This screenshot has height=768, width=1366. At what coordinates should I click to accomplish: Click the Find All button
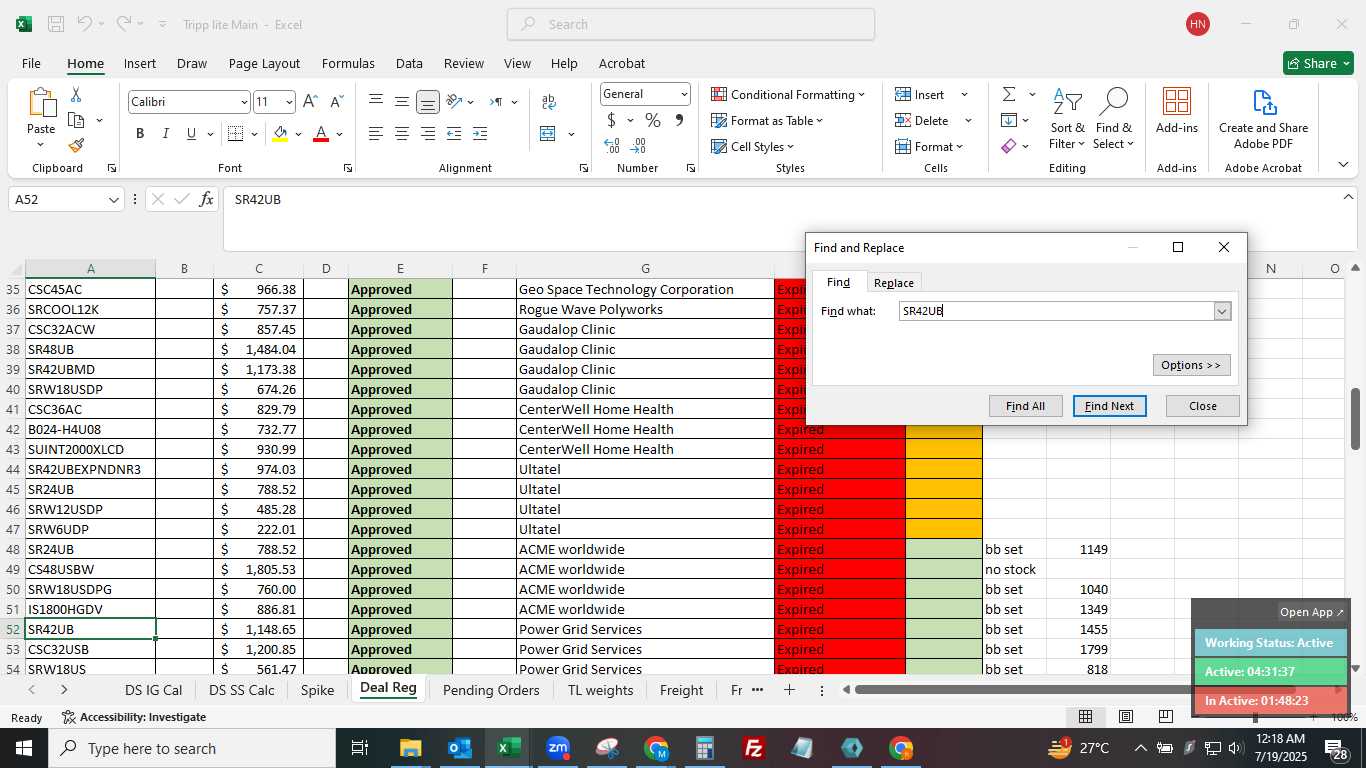[1025, 406]
